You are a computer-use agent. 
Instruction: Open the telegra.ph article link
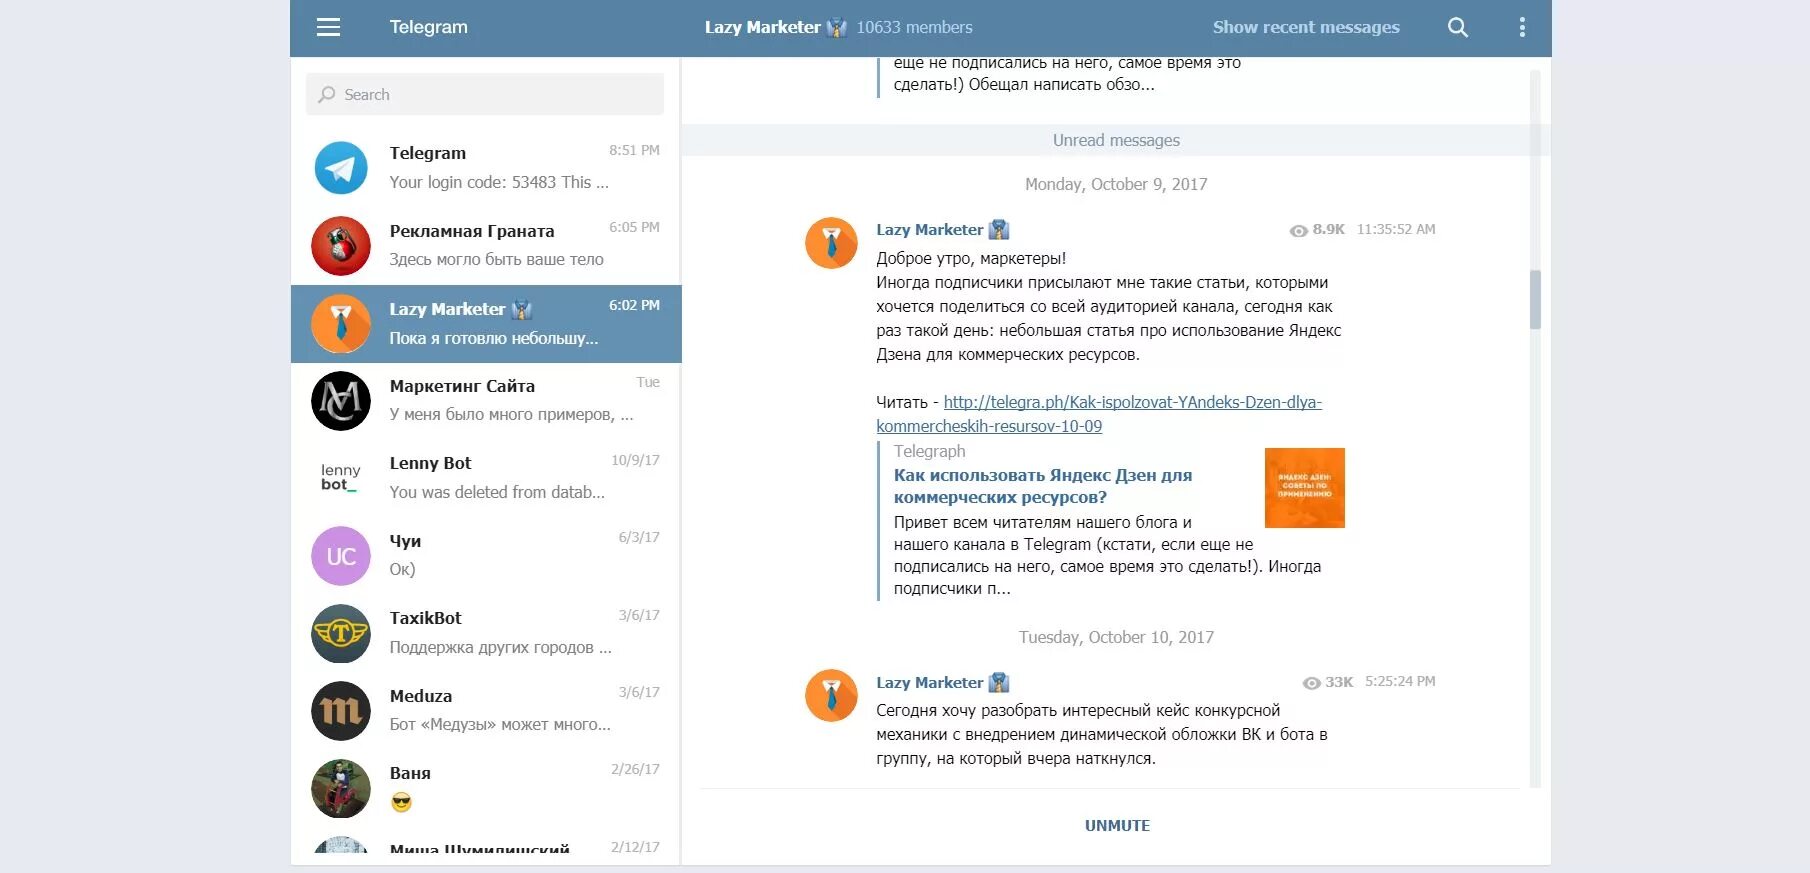pos(1099,414)
